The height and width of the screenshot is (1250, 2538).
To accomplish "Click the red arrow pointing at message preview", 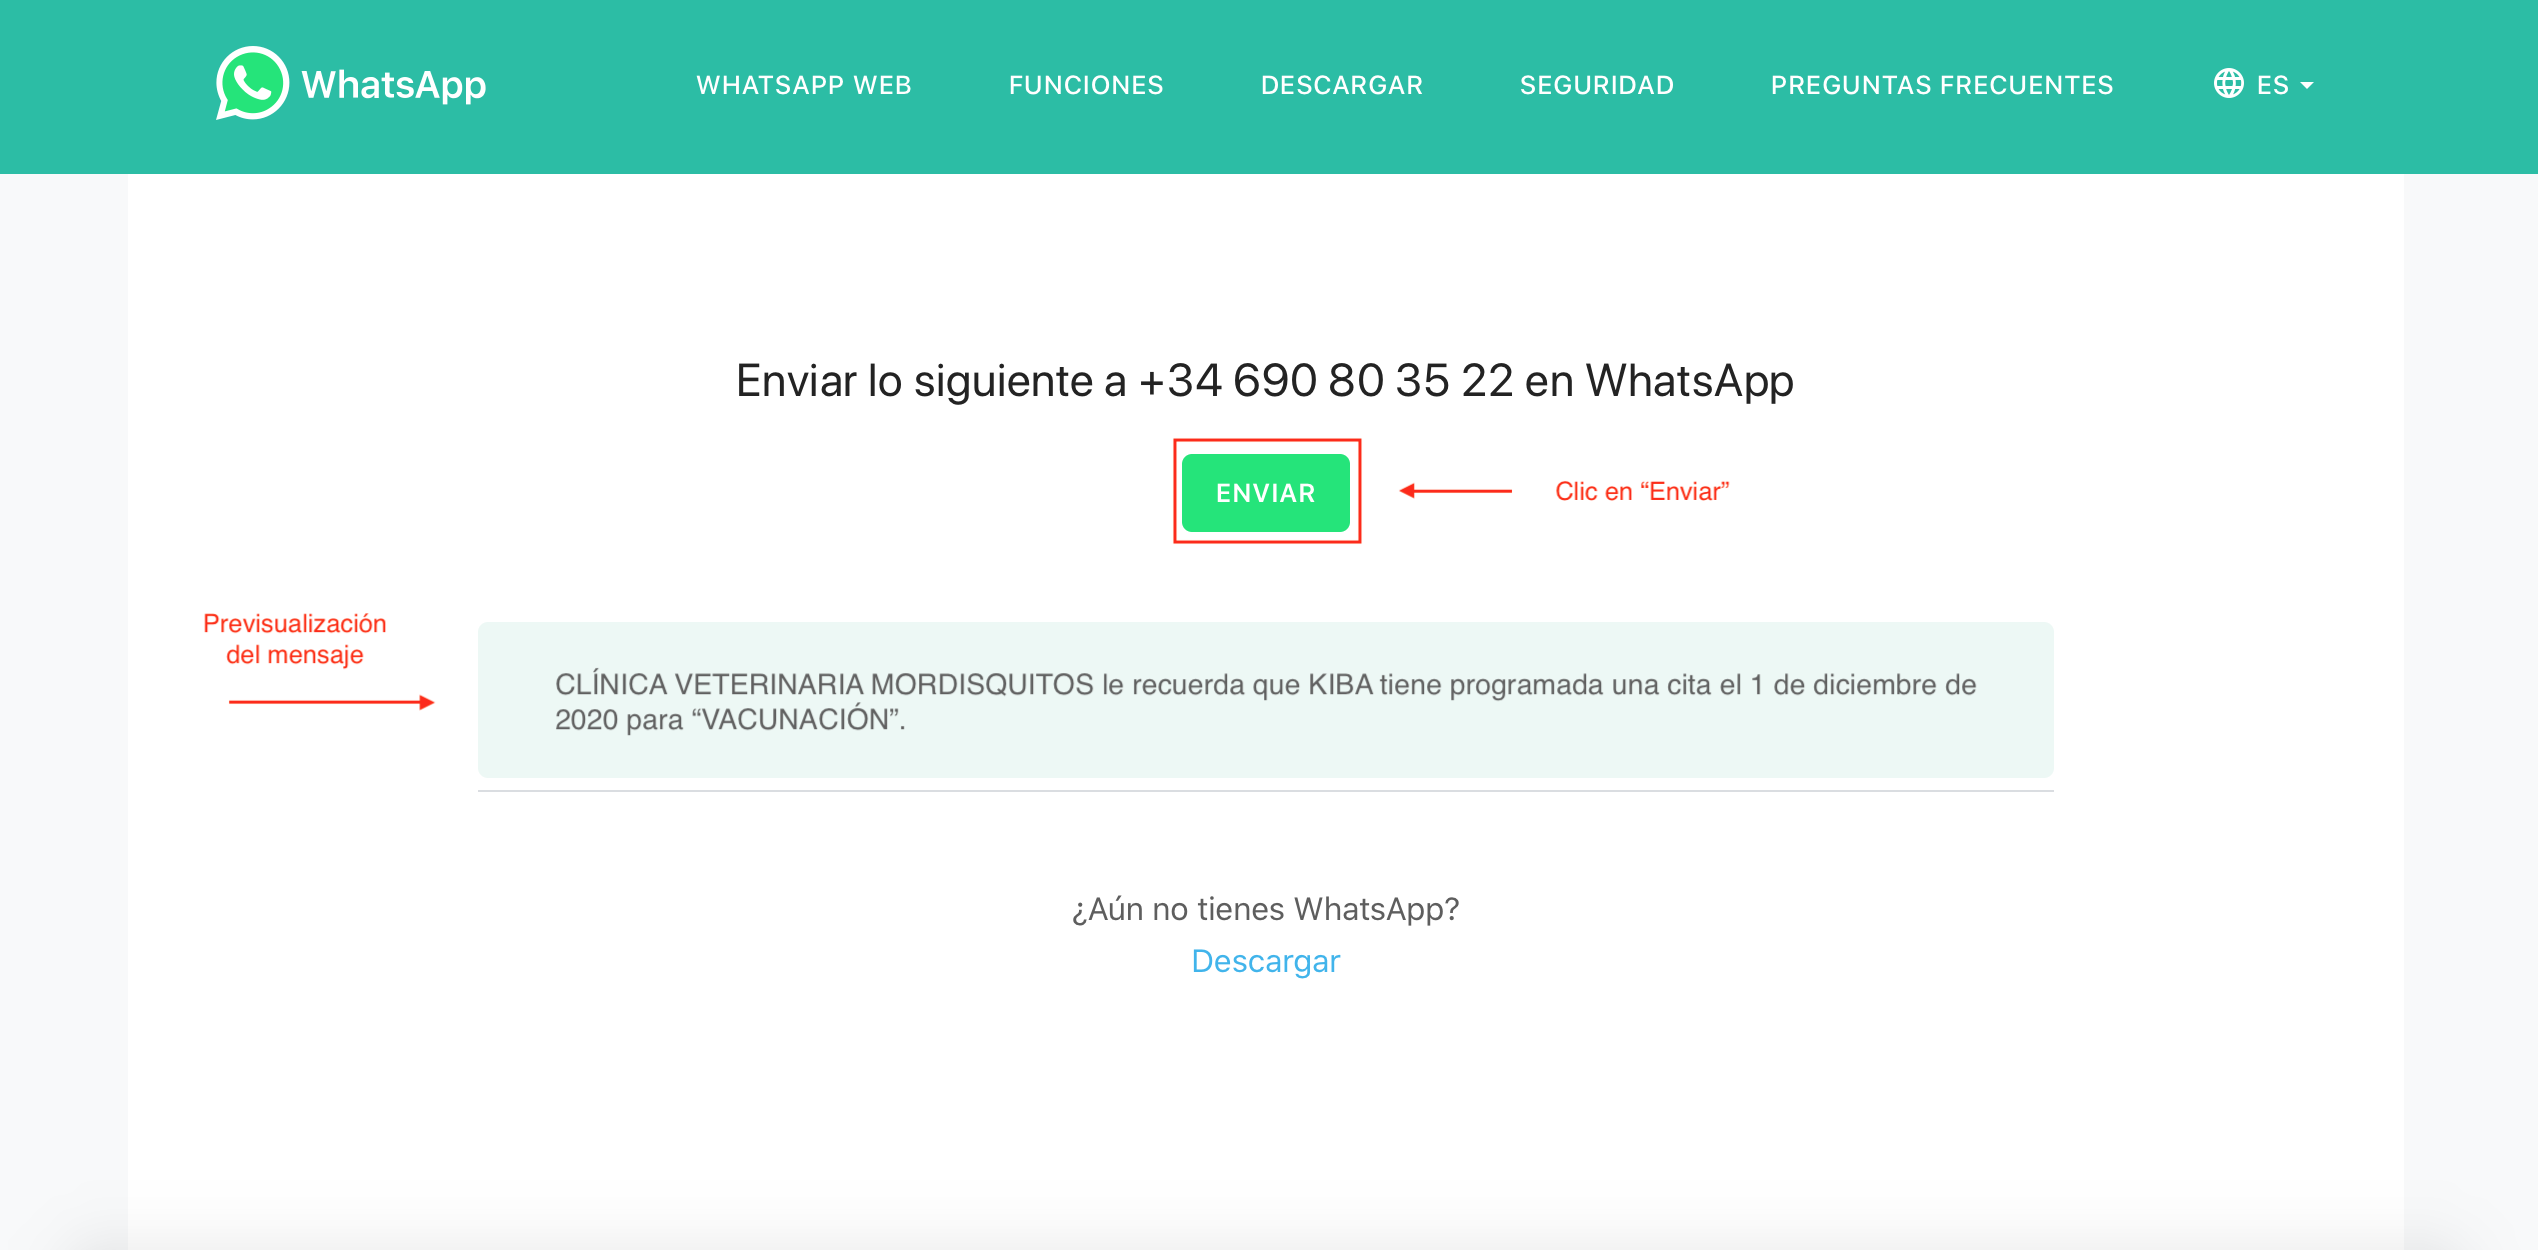I will point(331,702).
